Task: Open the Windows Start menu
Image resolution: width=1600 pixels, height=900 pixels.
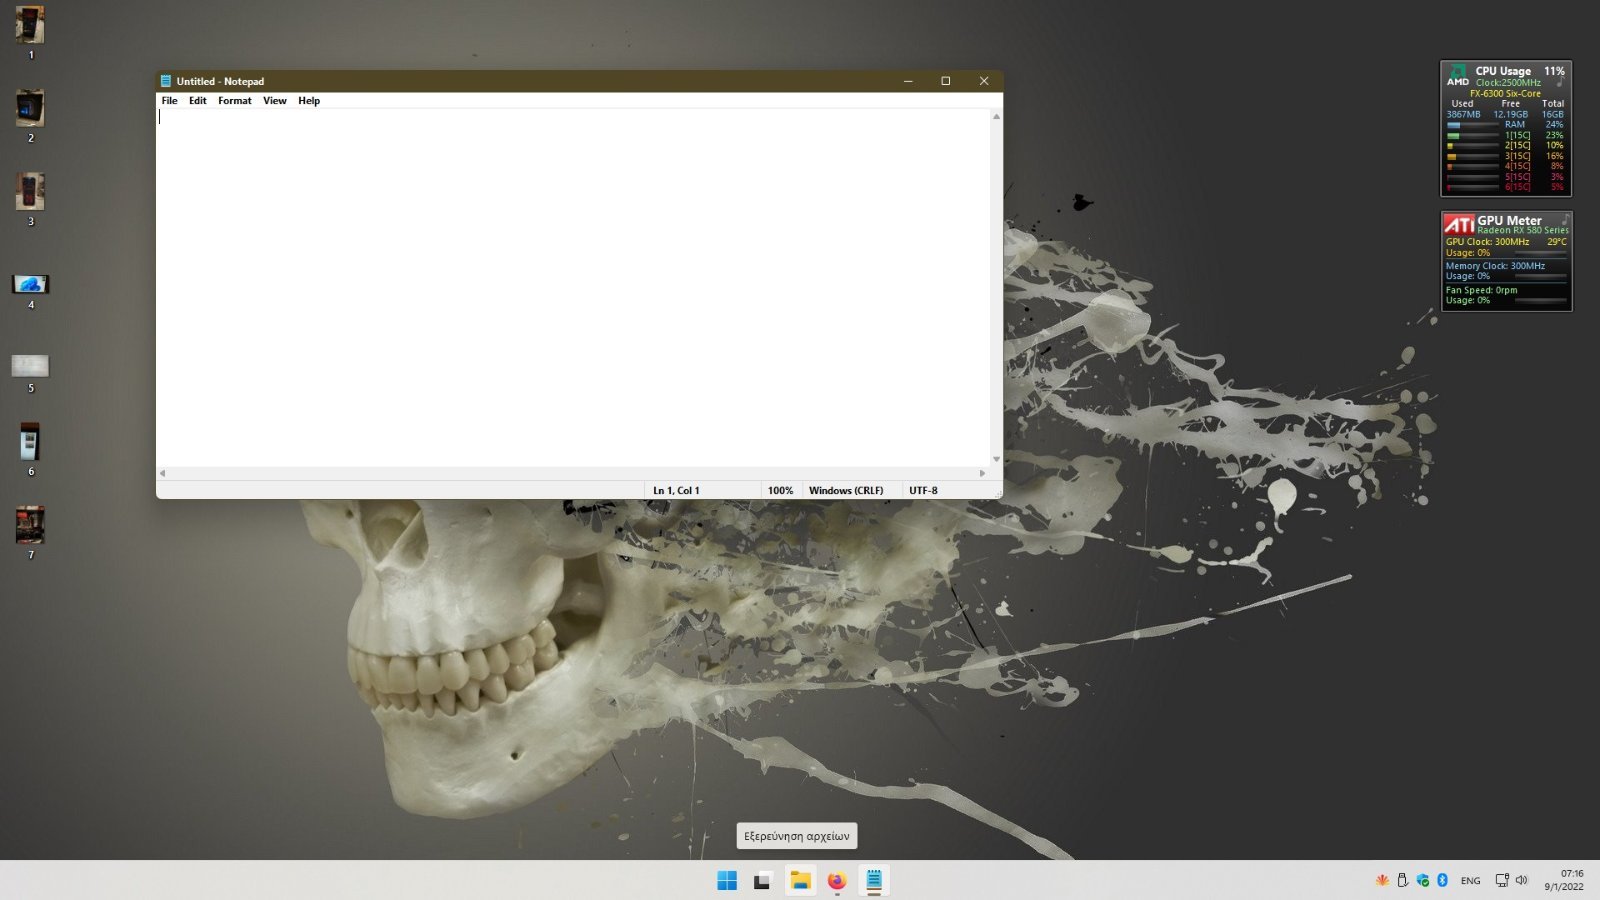Action: (x=727, y=880)
